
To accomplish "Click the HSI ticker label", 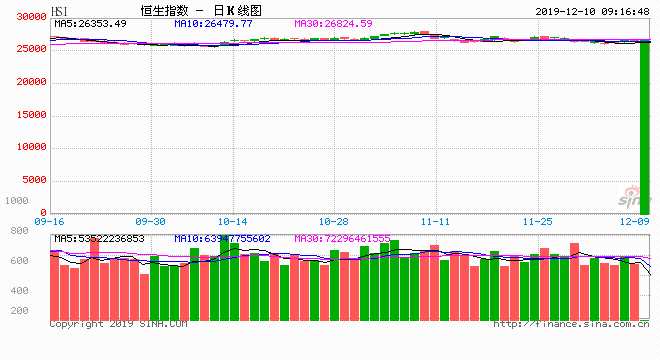I will (59, 11).
